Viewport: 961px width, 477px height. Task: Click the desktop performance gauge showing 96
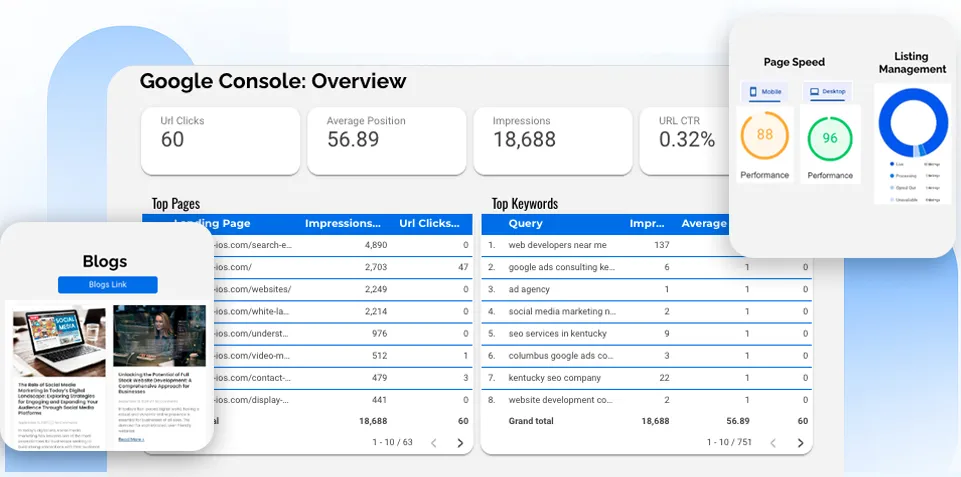click(830, 139)
